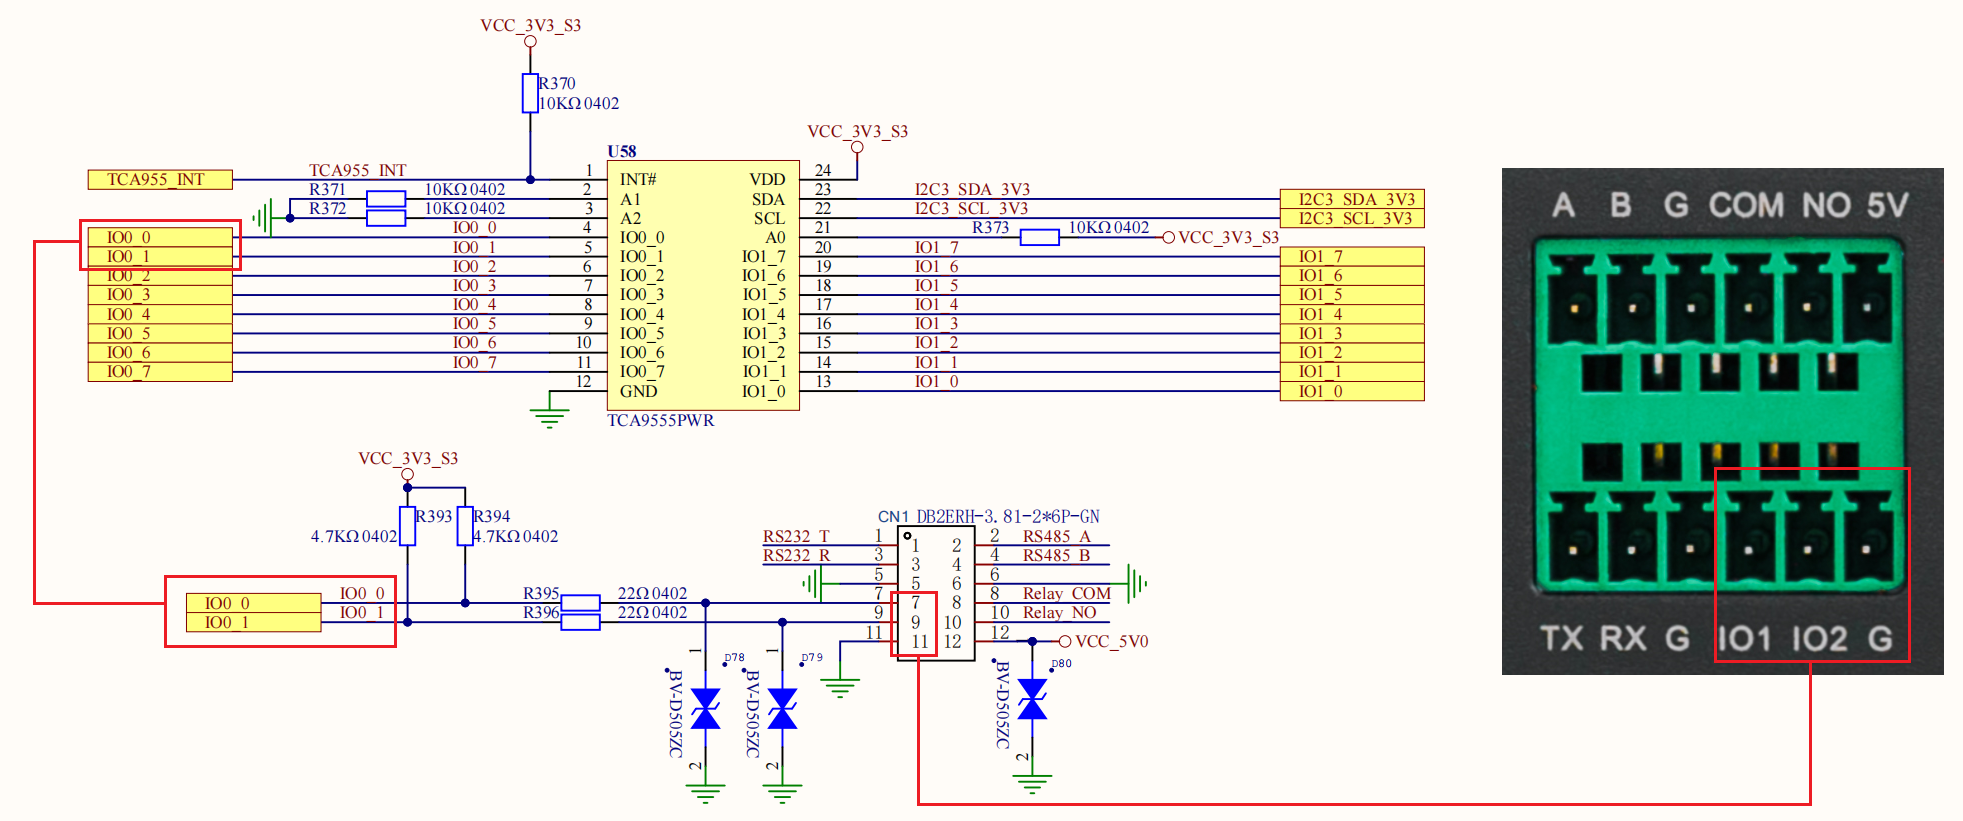This screenshot has height=821, width=1963.
Task: Click the 5V label on connector photo
Action: 1888,205
